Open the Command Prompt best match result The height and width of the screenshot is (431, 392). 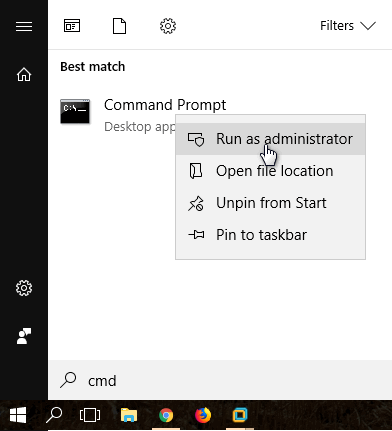pos(165,105)
